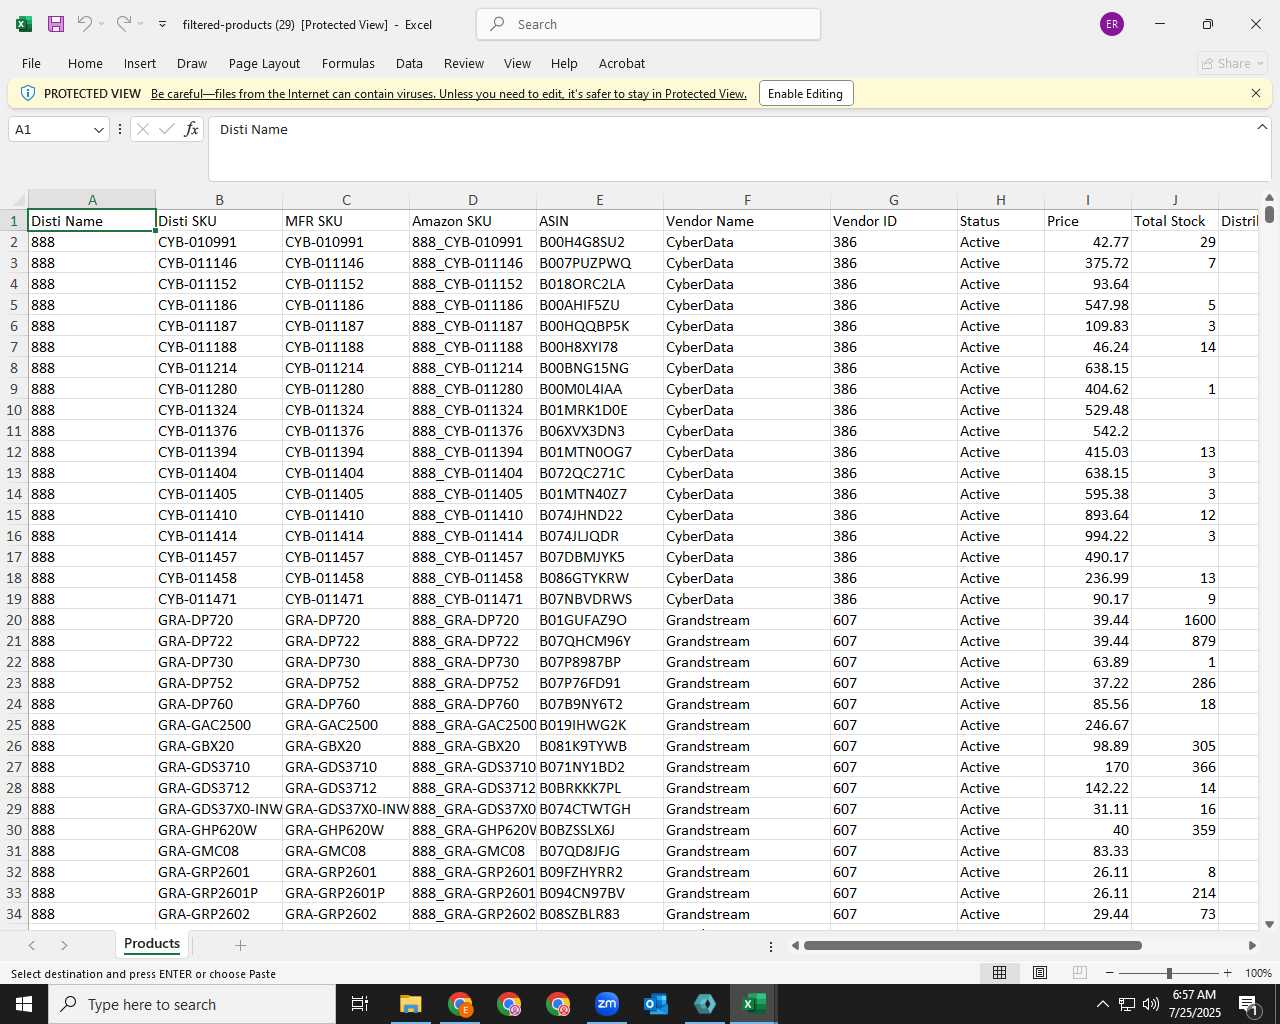Switch to Page Break Preview icon

pyautogui.click(x=1080, y=973)
